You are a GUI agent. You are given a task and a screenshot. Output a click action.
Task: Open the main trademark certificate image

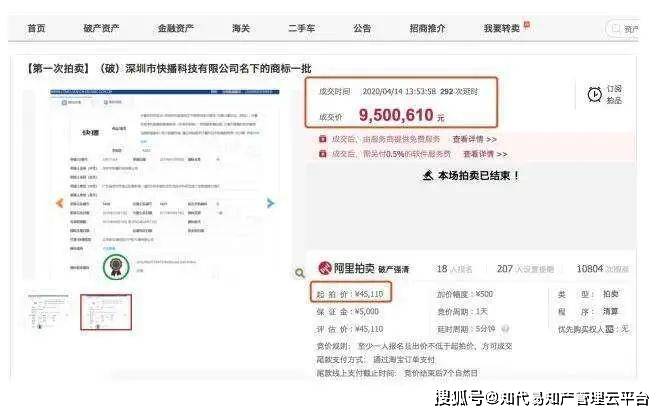point(164,184)
